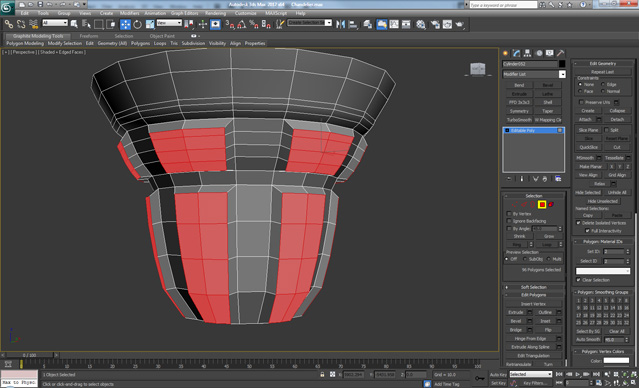Go to the start frame

point(559,374)
